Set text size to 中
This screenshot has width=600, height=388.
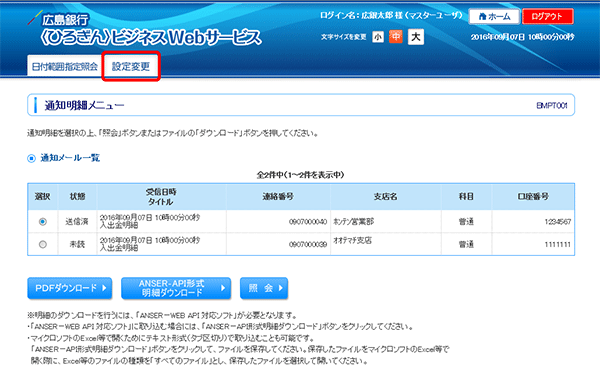[x=396, y=37]
